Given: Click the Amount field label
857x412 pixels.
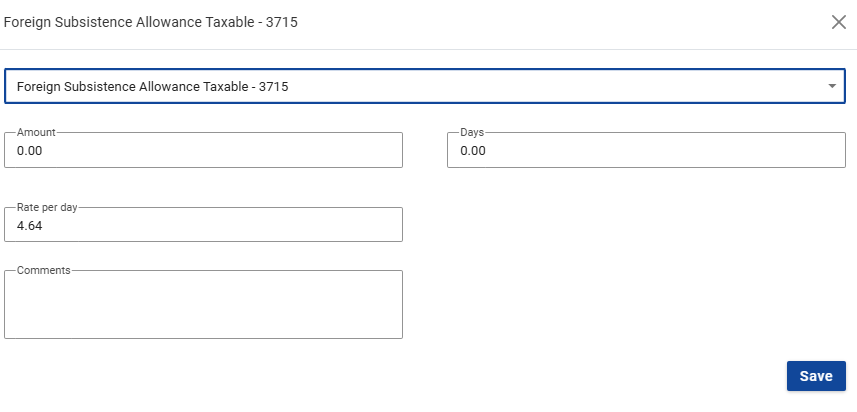Looking at the screenshot, I should [x=36, y=132].
